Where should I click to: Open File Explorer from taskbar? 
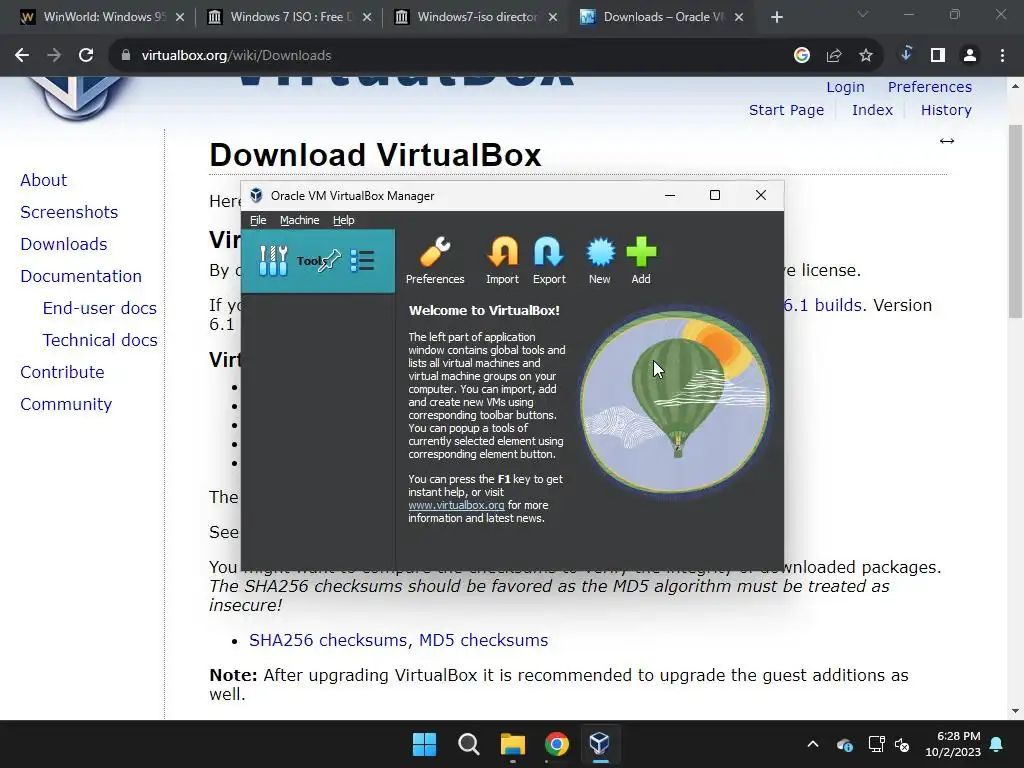pos(513,744)
